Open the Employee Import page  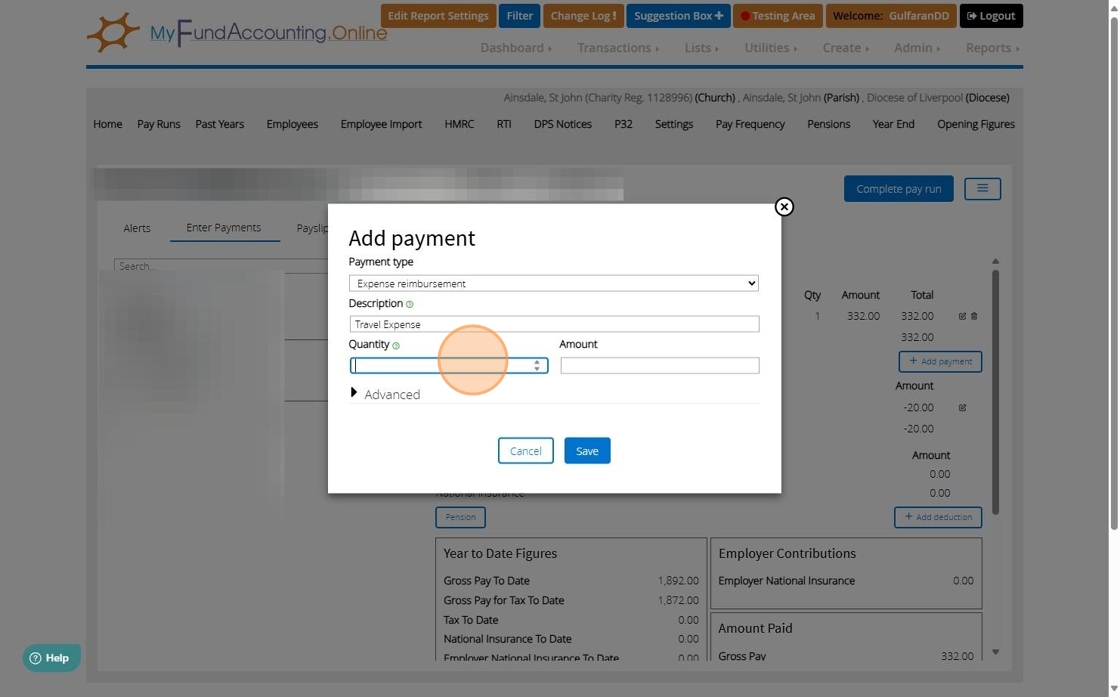381,124
